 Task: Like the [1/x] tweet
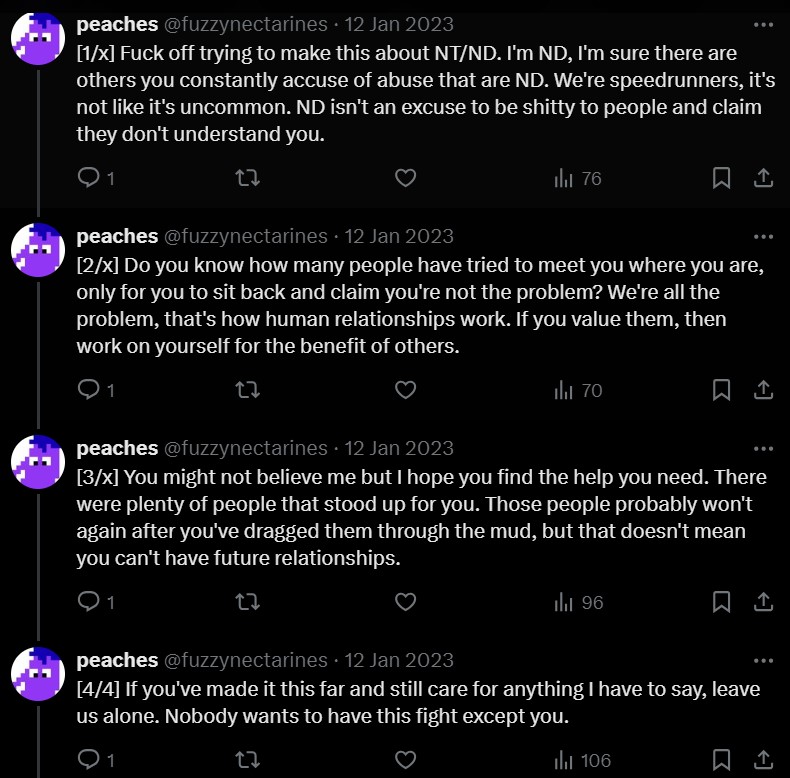(405, 178)
